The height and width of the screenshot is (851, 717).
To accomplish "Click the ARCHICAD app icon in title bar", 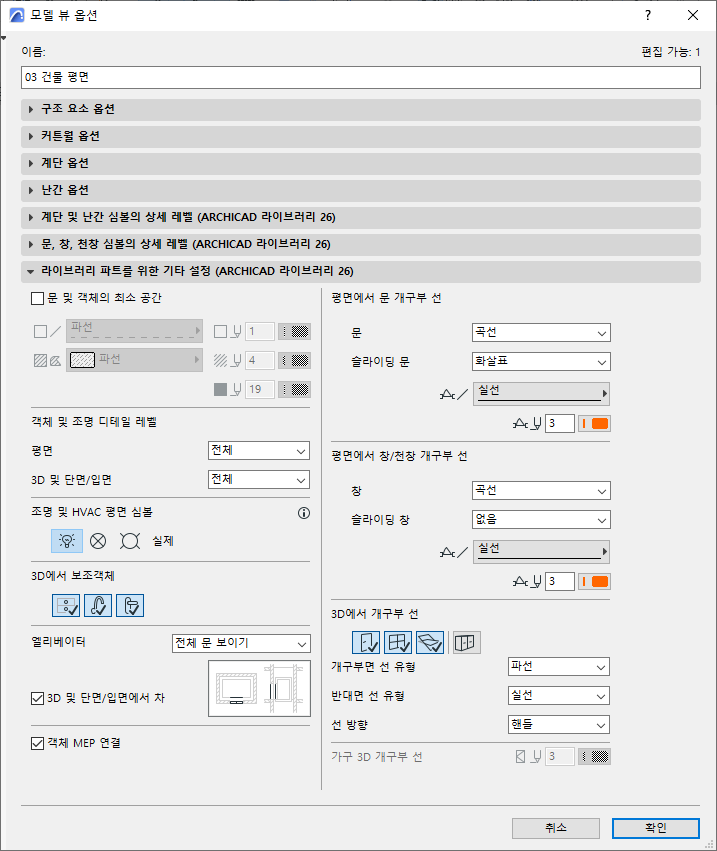I will coord(17,15).
